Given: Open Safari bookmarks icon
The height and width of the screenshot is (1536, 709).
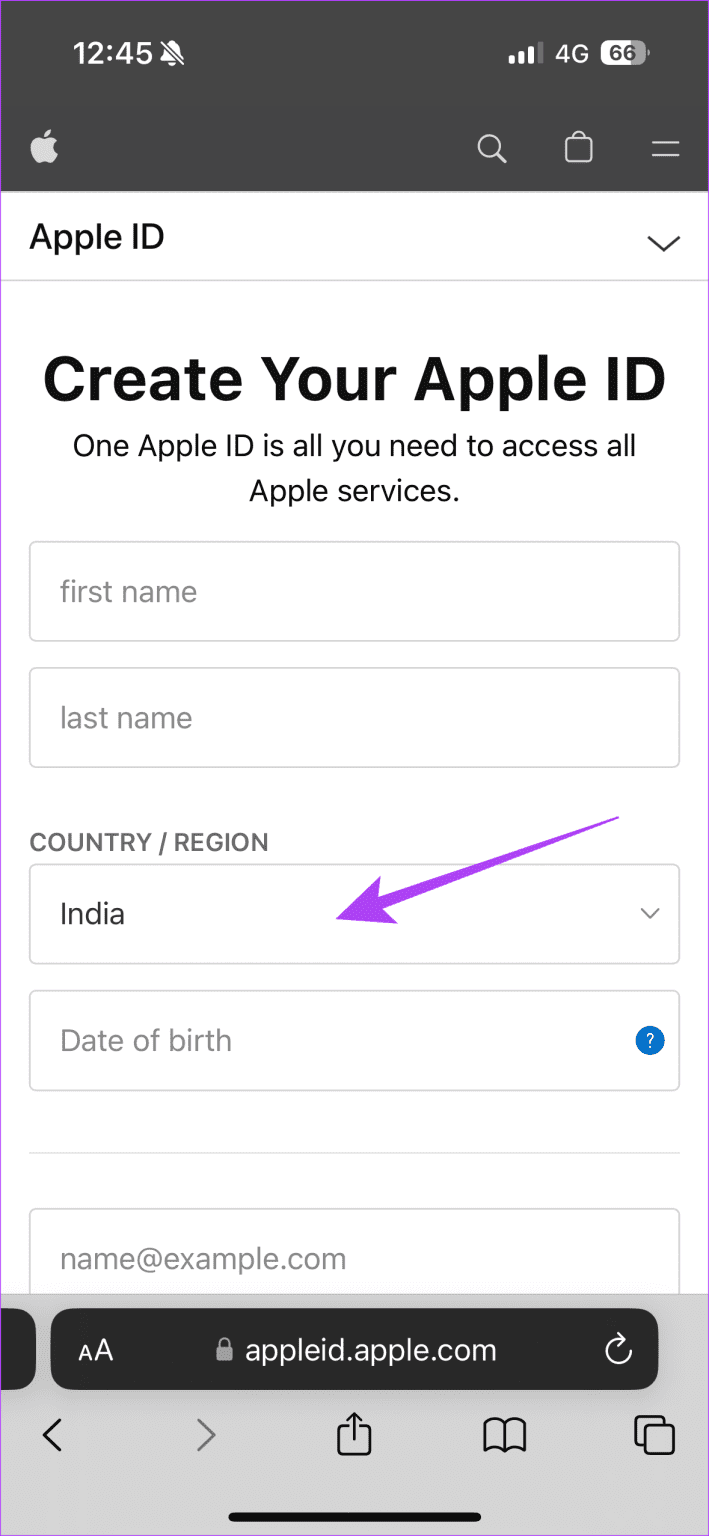Looking at the screenshot, I should coord(504,1437).
